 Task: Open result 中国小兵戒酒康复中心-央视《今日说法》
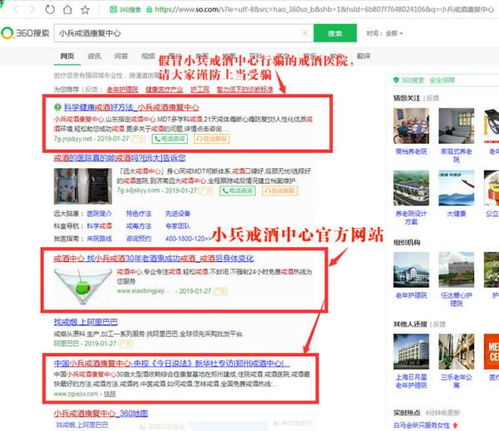172,363
